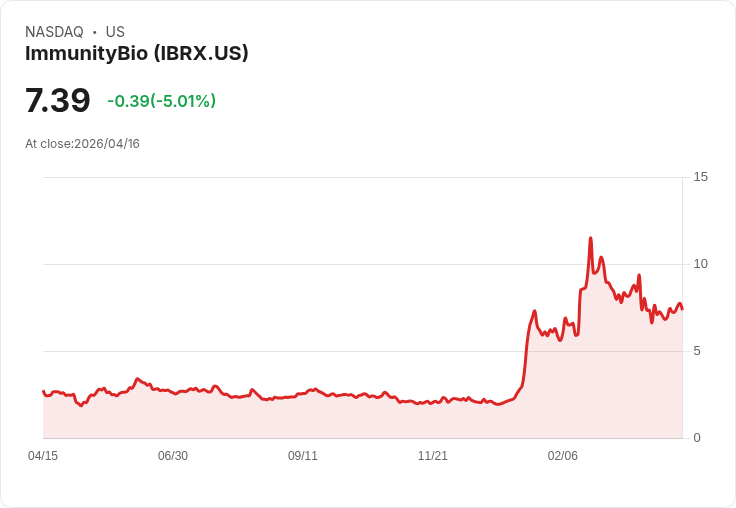Click the 0 value on price axis
This screenshot has height=508, width=736.
pos(697,438)
